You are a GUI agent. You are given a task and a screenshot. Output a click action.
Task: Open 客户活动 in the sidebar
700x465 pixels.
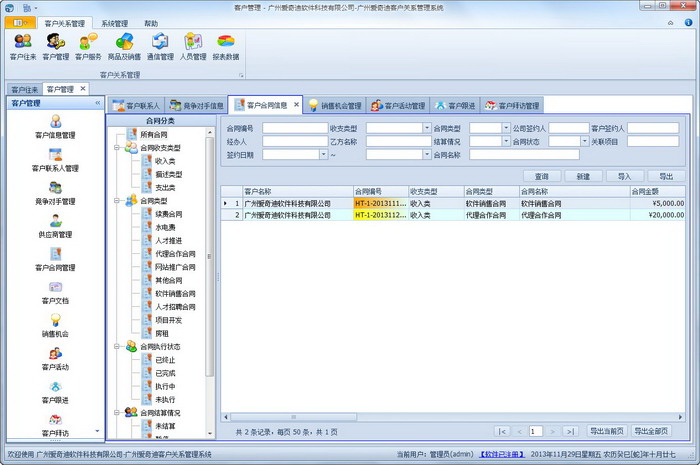click(x=55, y=359)
